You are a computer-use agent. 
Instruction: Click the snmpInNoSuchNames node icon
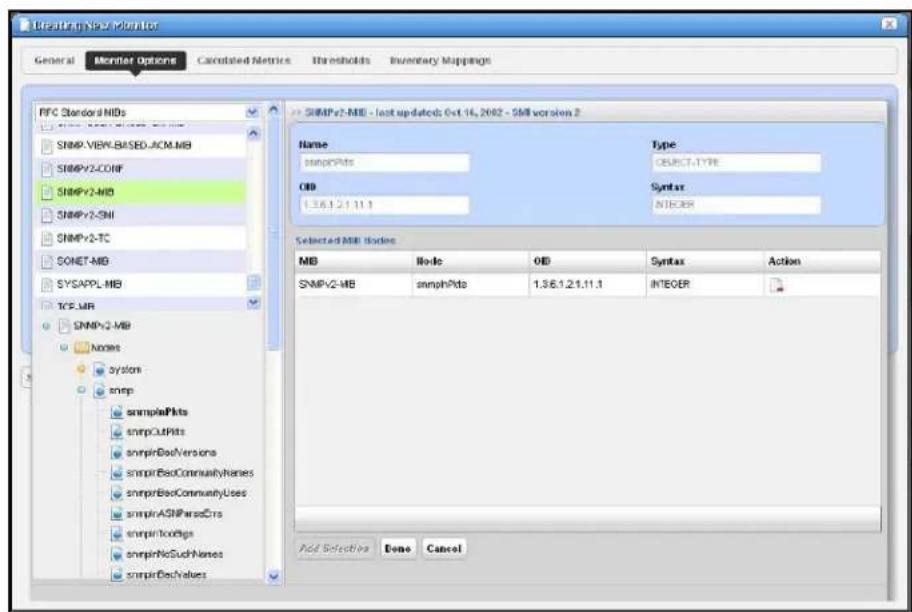[117, 554]
